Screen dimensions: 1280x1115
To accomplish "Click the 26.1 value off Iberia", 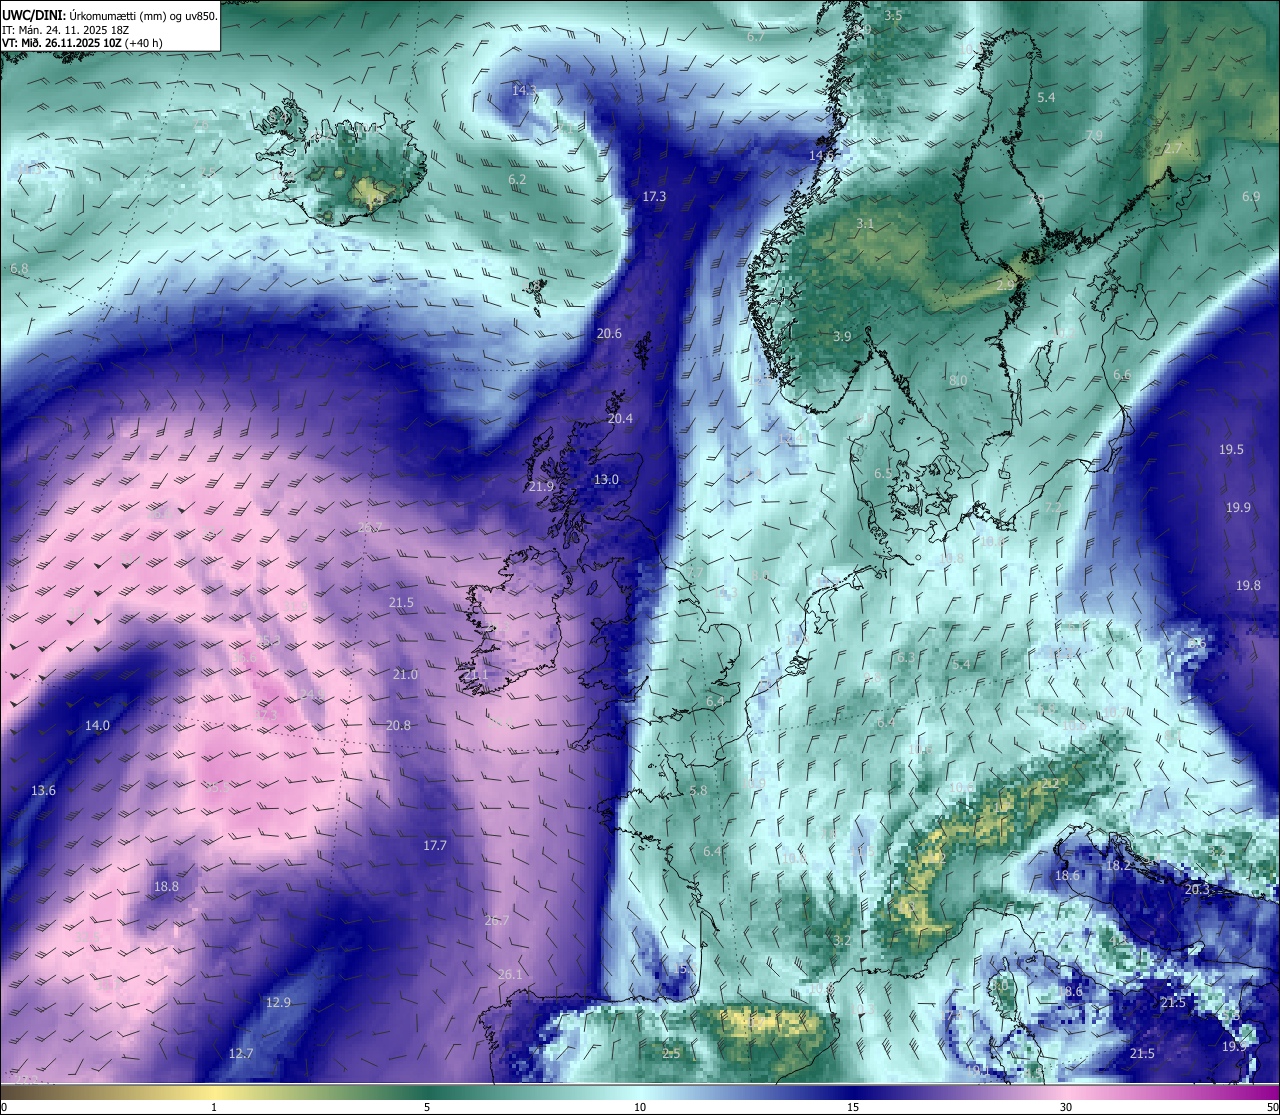I will (510, 975).
